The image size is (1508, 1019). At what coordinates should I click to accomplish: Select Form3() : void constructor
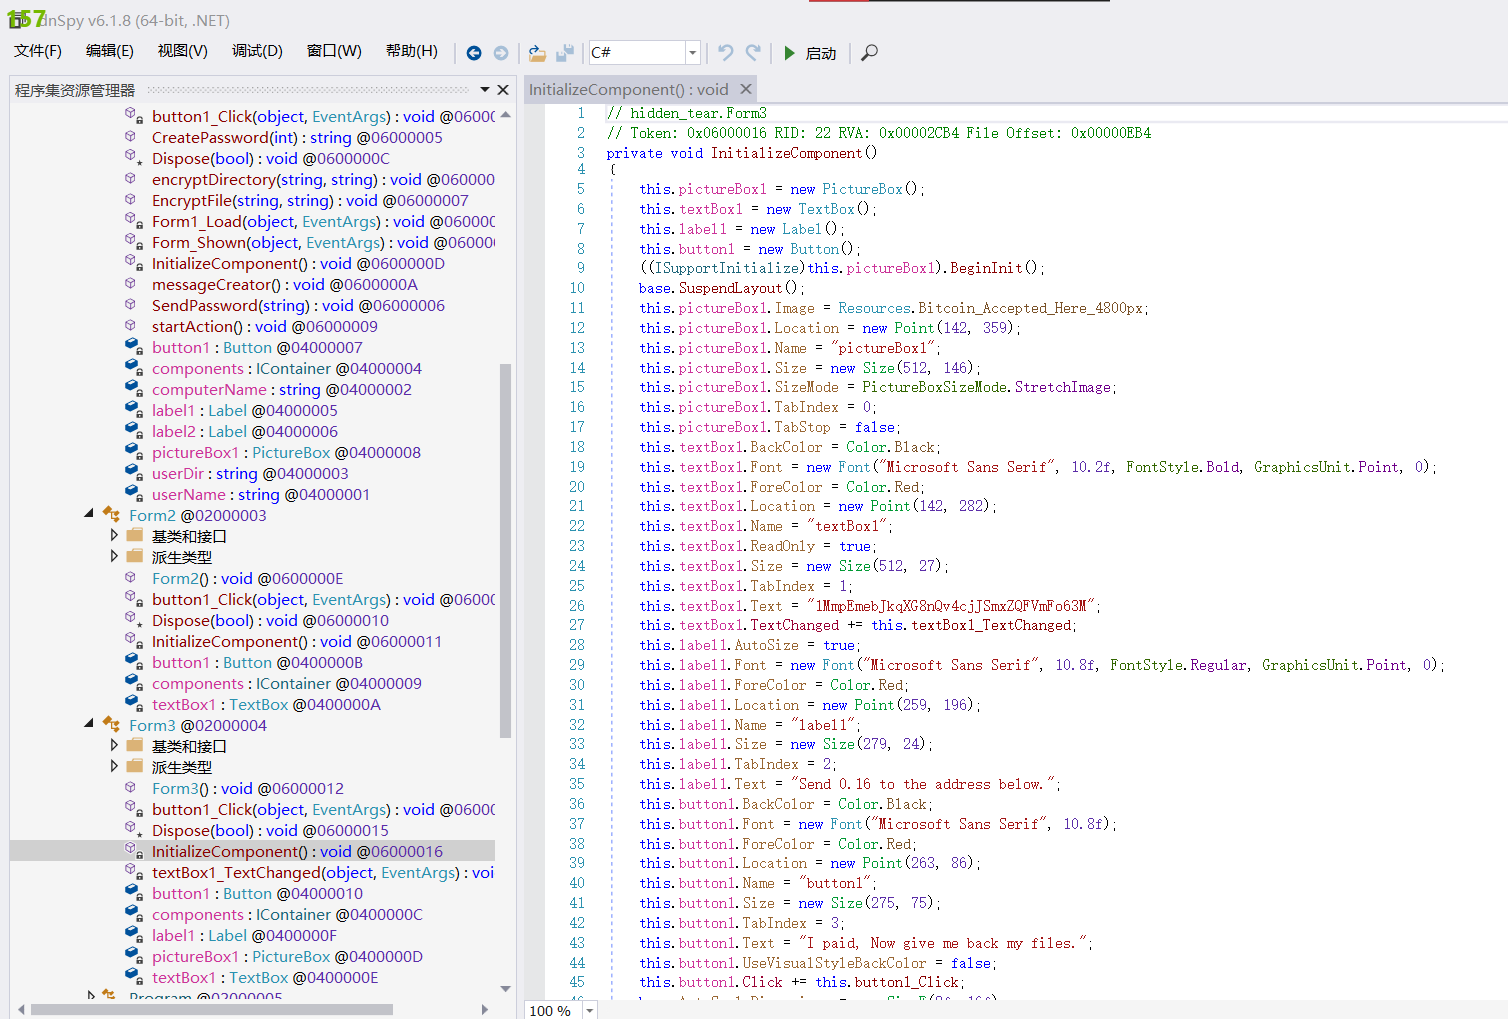click(x=248, y=789)
